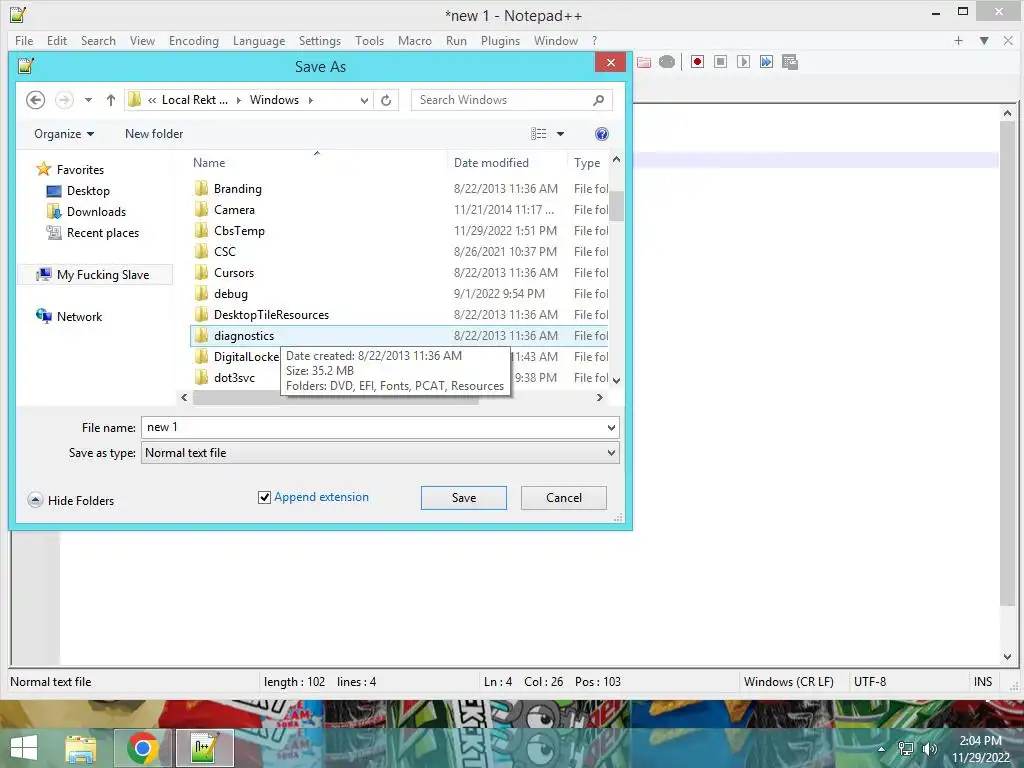Viewport: 1024px width, 768px height.
Task: Collapse folders with Hide Folders
Action: click(x=71, y=501)
